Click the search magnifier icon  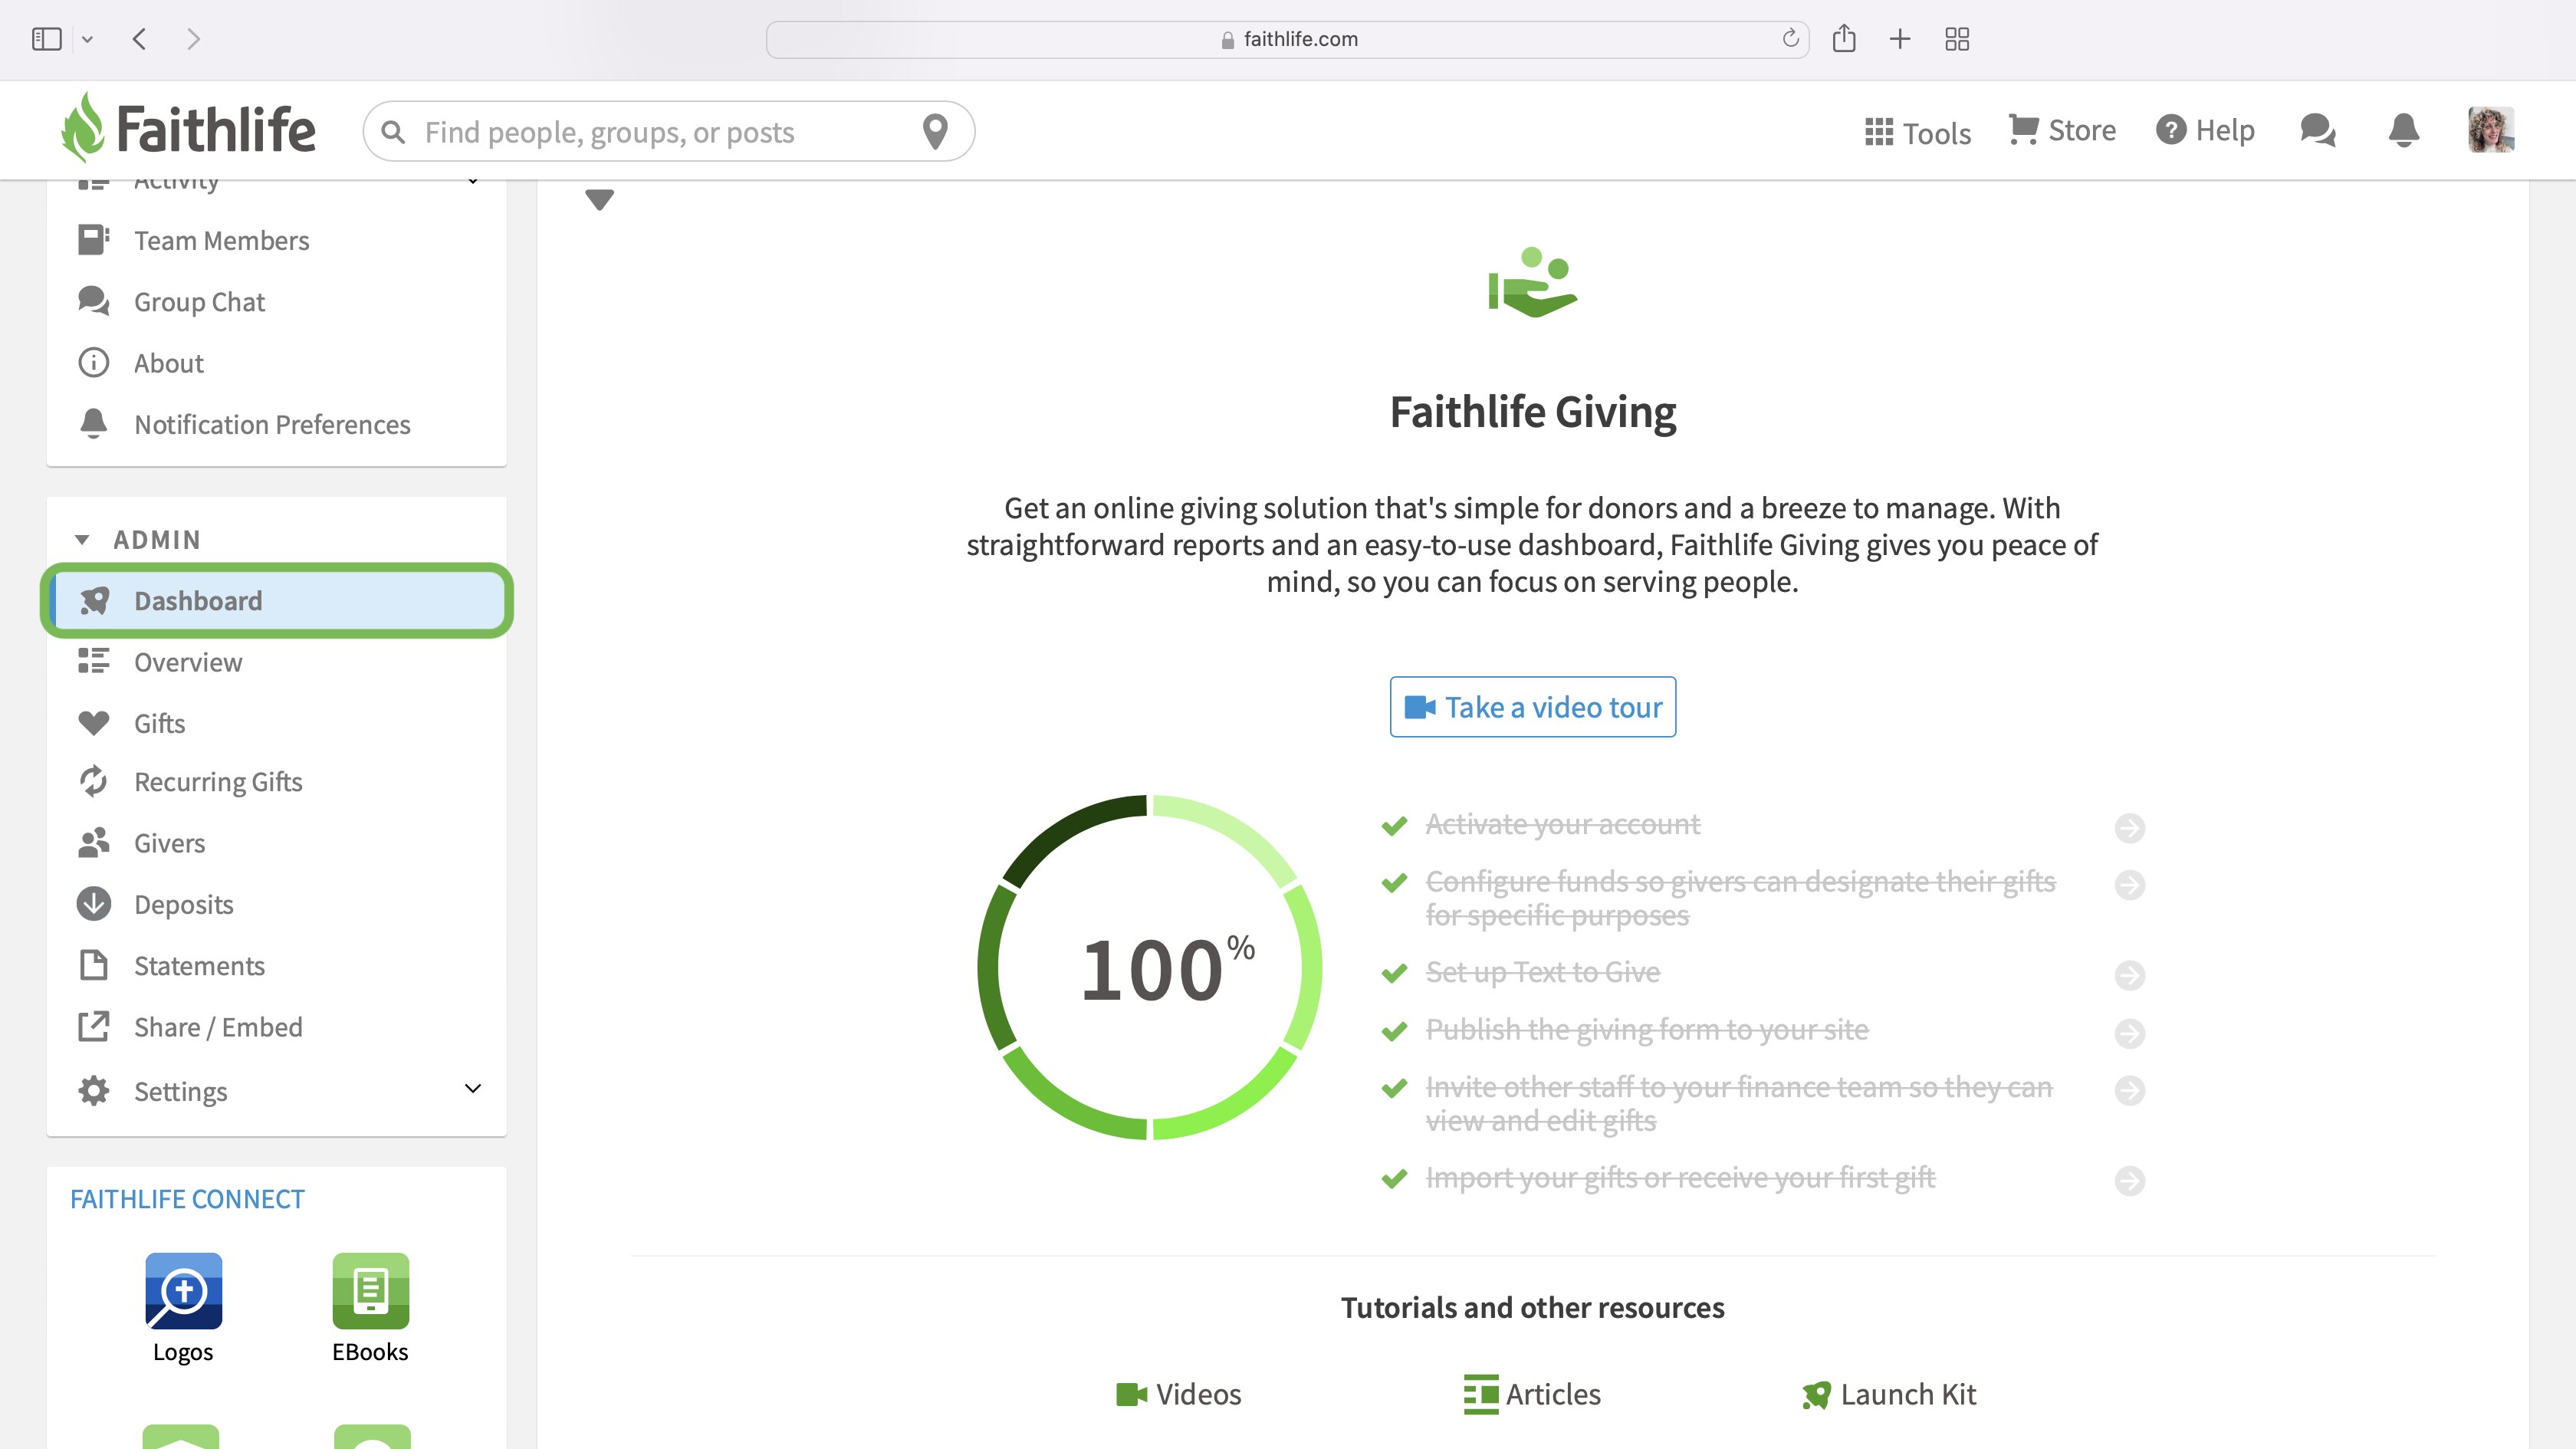pyautogui.click(x=393, y=132)
